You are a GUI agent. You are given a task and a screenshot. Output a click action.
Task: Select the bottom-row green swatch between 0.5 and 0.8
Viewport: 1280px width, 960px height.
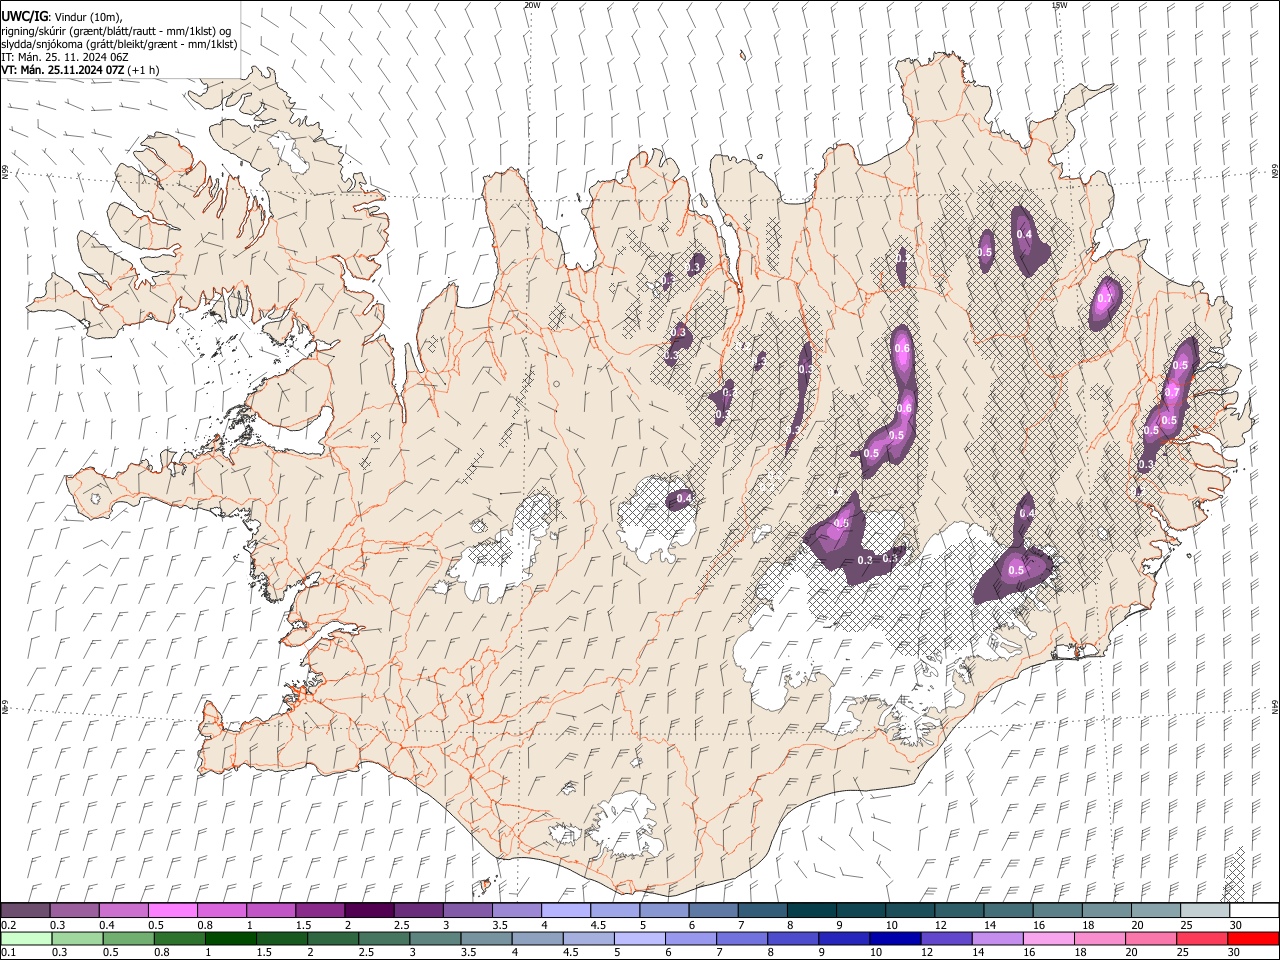coord(128,938)
